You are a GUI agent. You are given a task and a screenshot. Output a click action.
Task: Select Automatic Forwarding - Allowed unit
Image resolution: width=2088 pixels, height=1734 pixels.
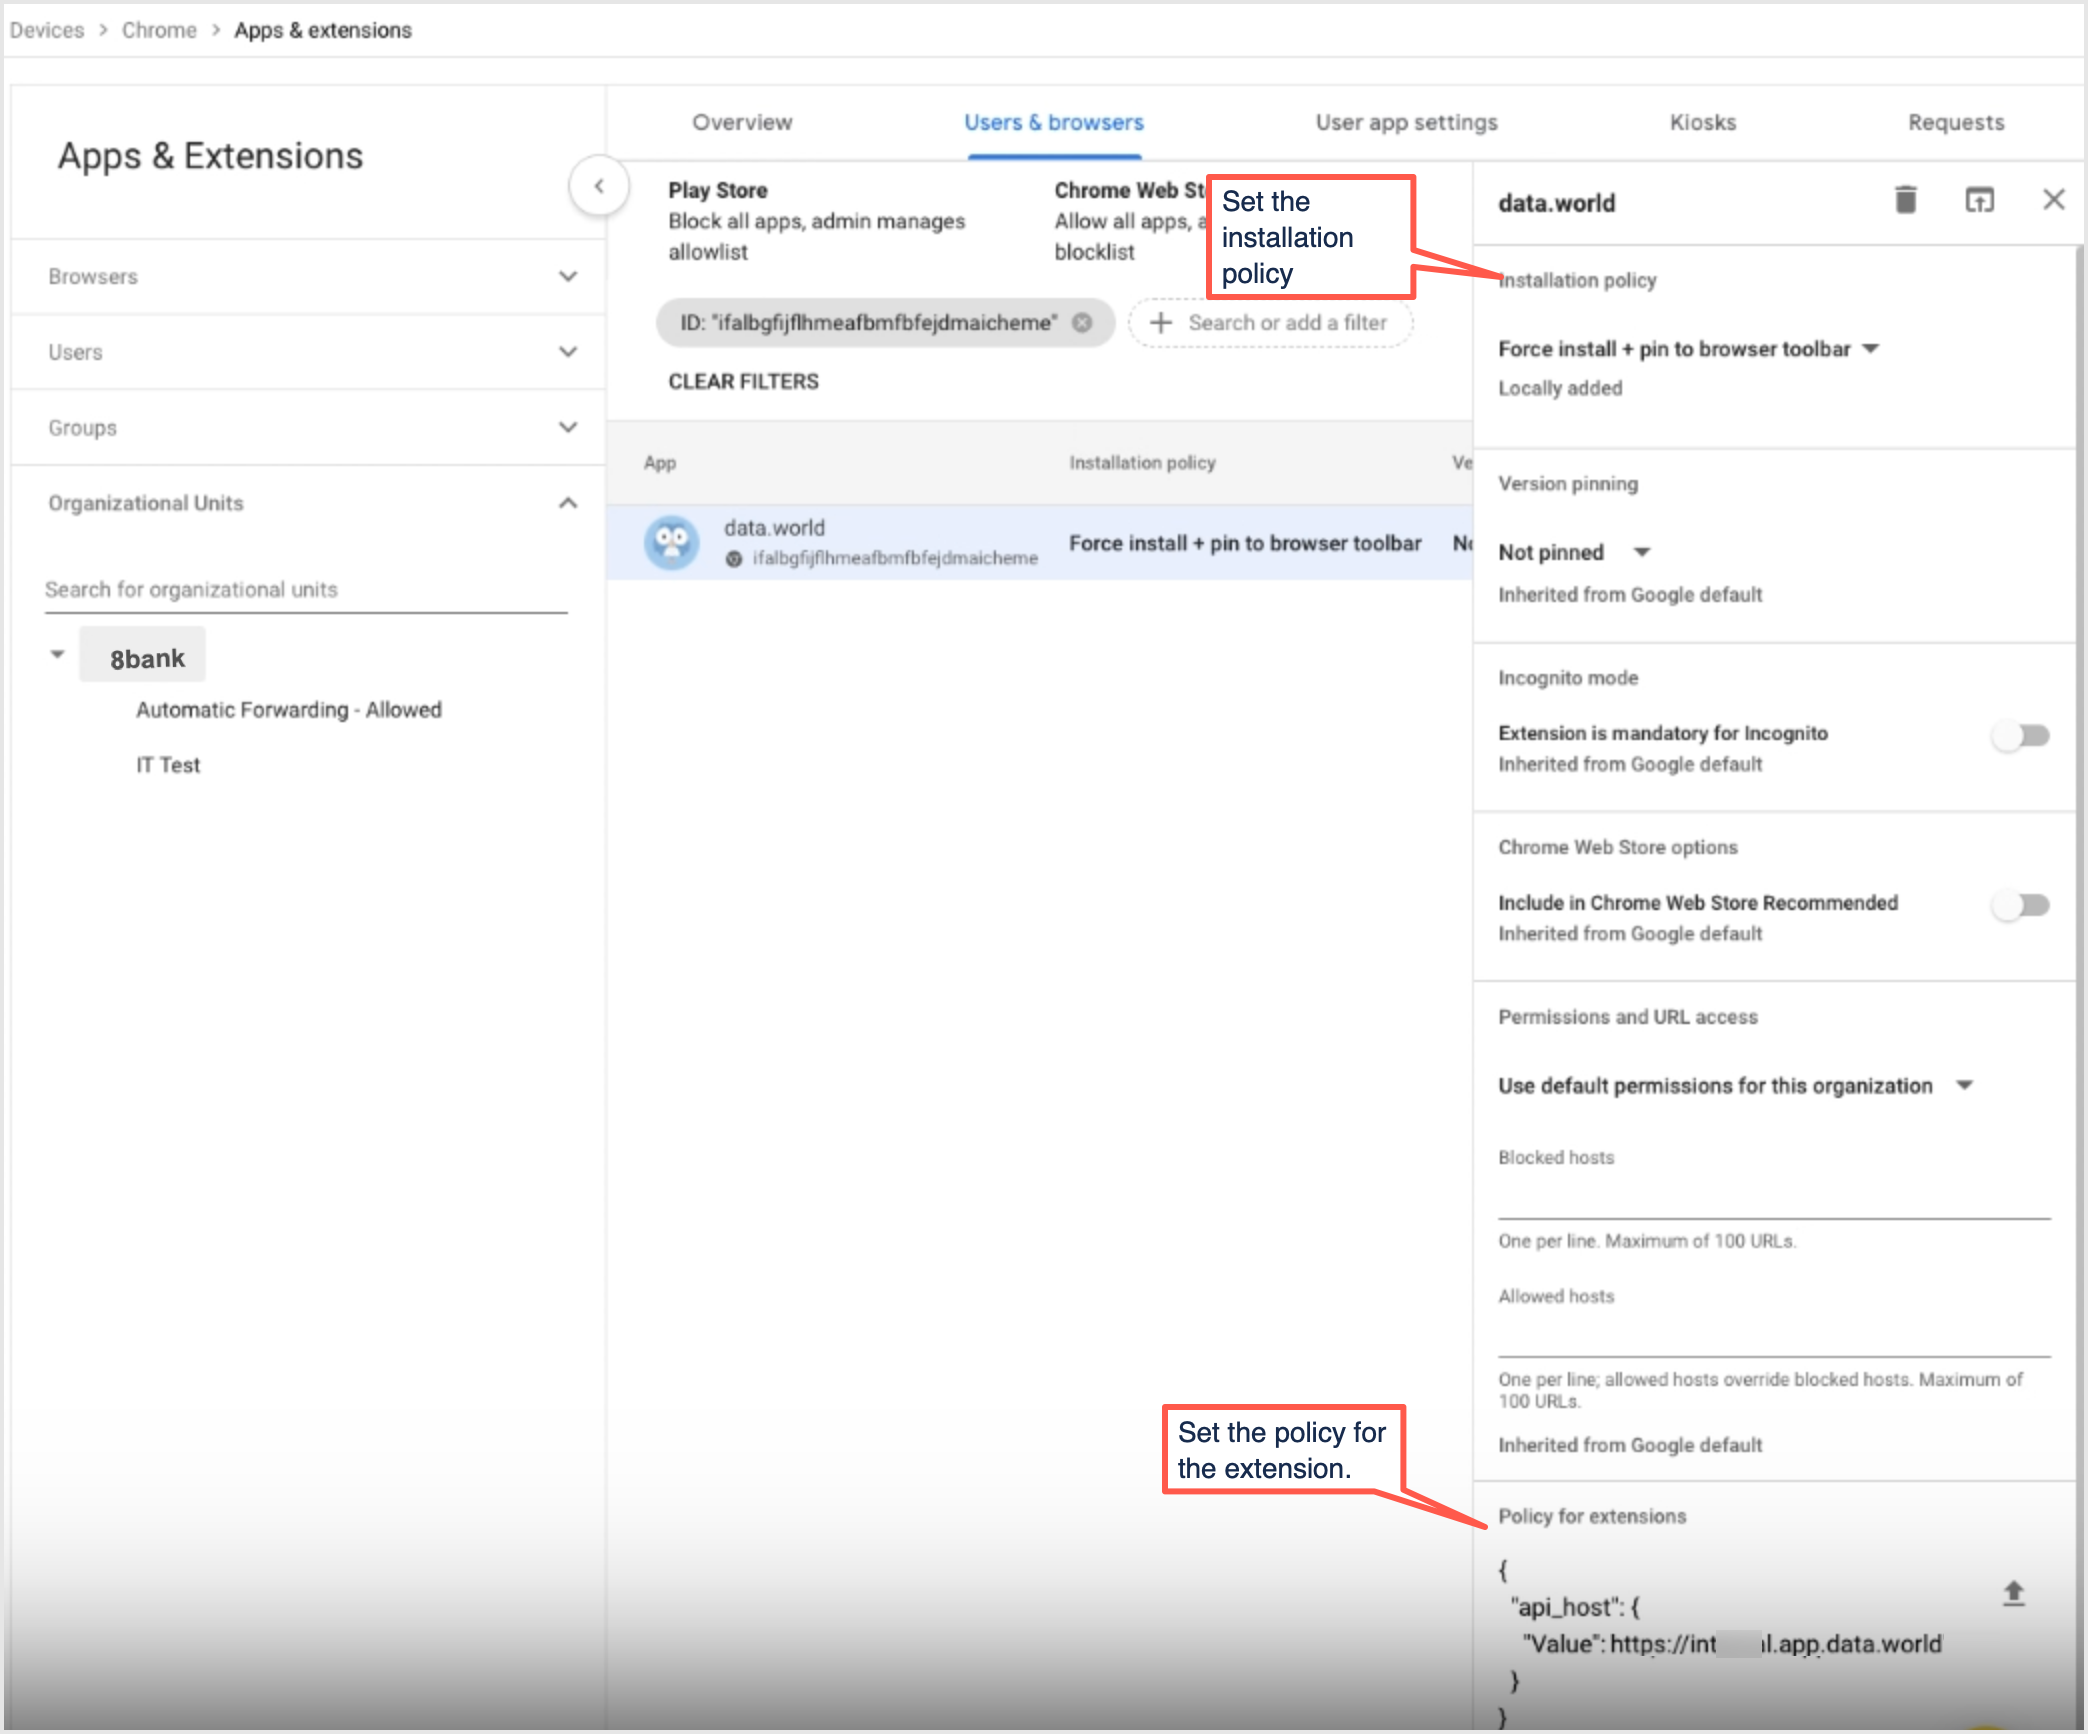289,710
